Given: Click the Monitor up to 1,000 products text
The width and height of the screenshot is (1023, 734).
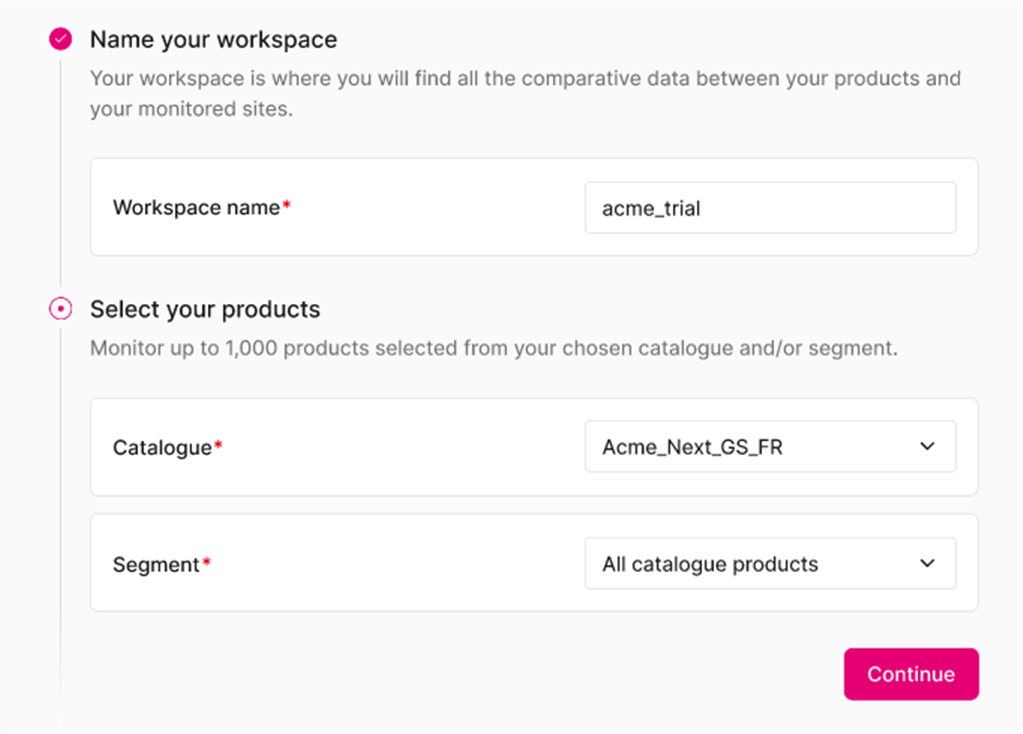Looking at the screenshot, I should 494,349.
